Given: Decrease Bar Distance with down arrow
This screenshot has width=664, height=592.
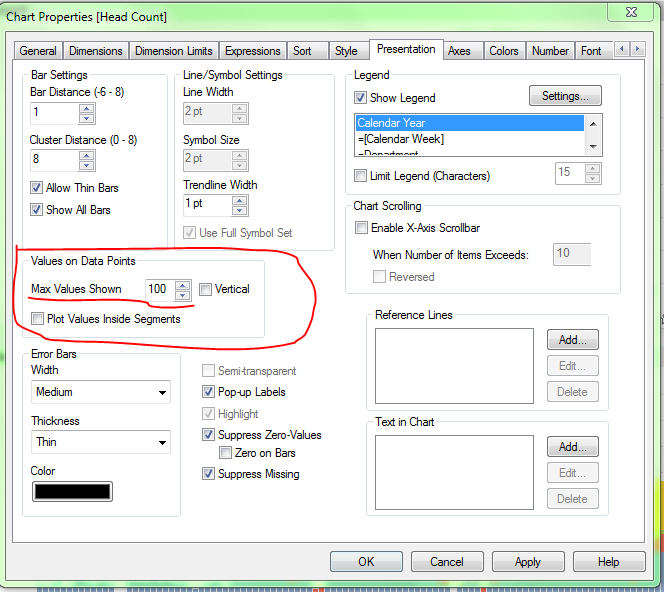Looking at the screenshot, I should [87, 118].
